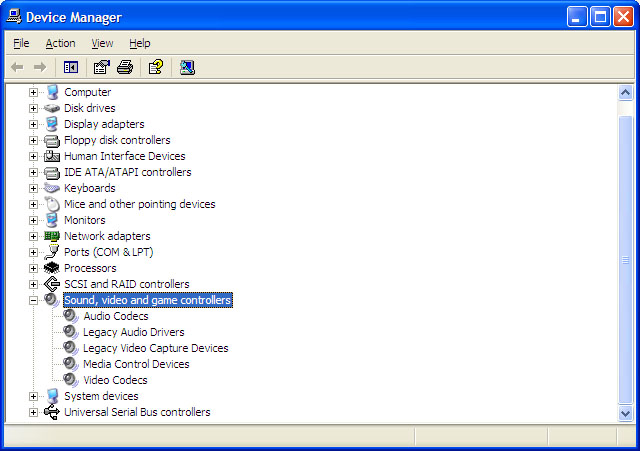Select the Video Codecs entry

(115, 380)
